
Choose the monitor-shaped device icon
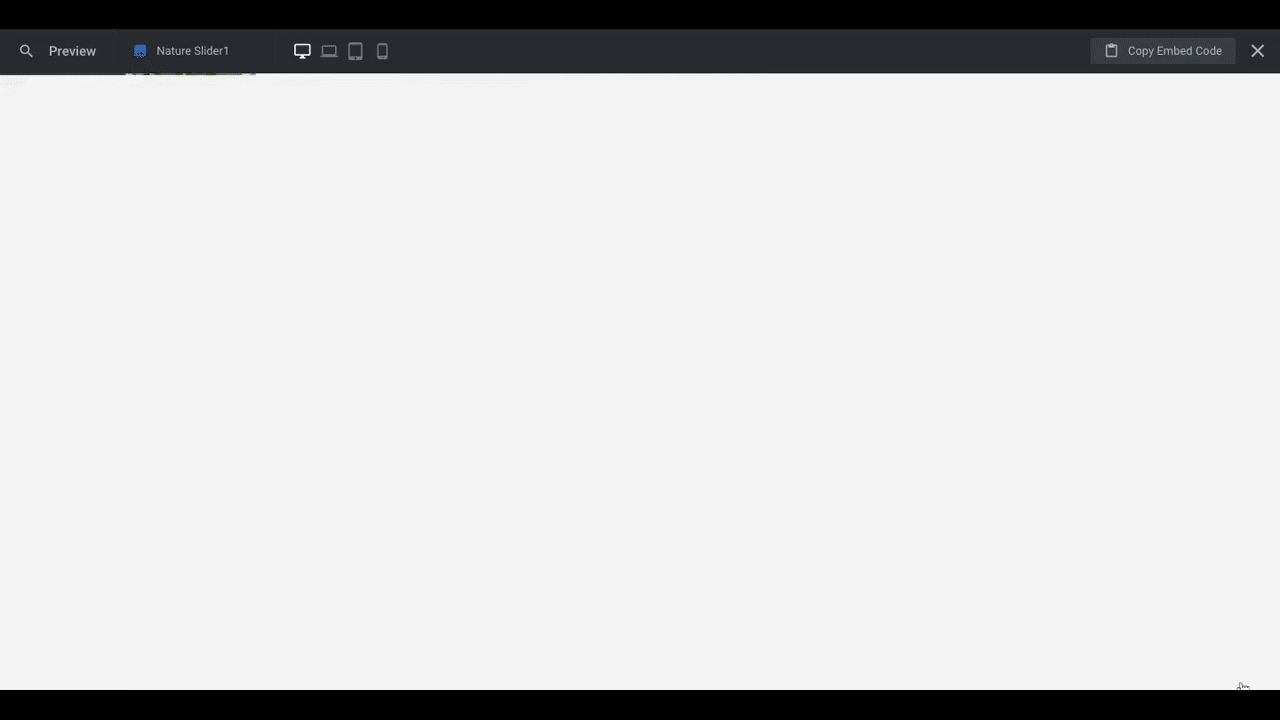[302, 51]
